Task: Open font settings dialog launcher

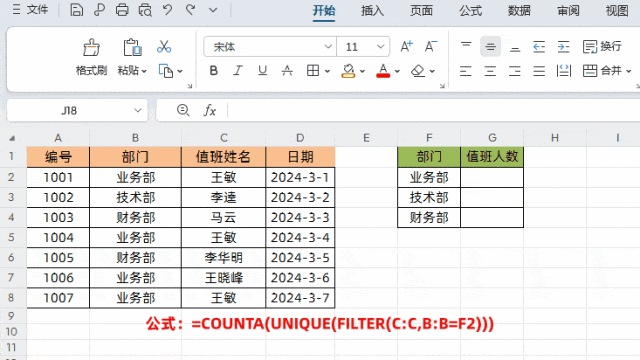Action: (442, 86)
